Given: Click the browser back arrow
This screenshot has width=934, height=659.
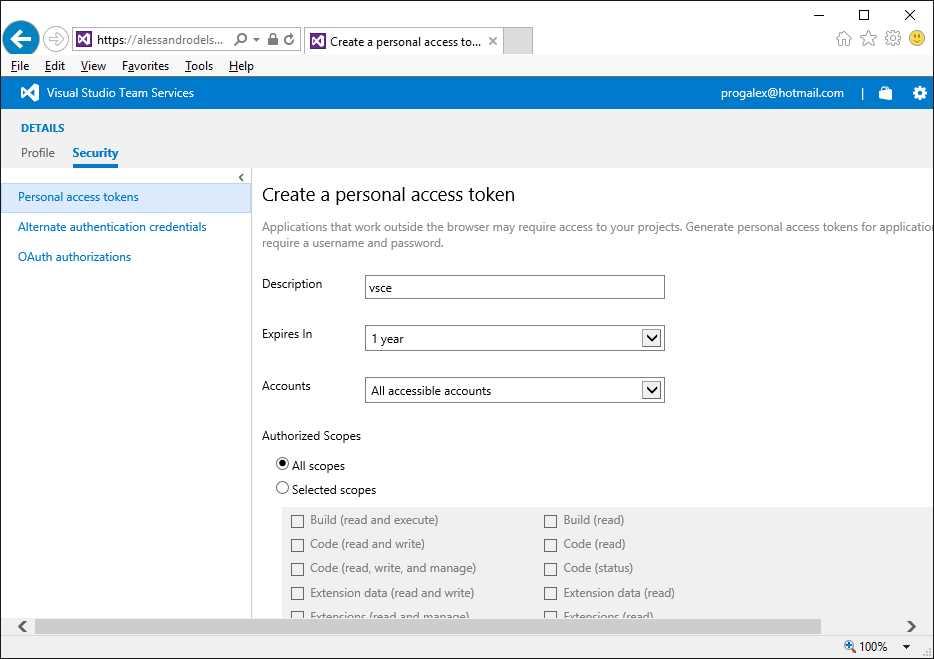Looking at the screenshot, I should tap(21, 38).
